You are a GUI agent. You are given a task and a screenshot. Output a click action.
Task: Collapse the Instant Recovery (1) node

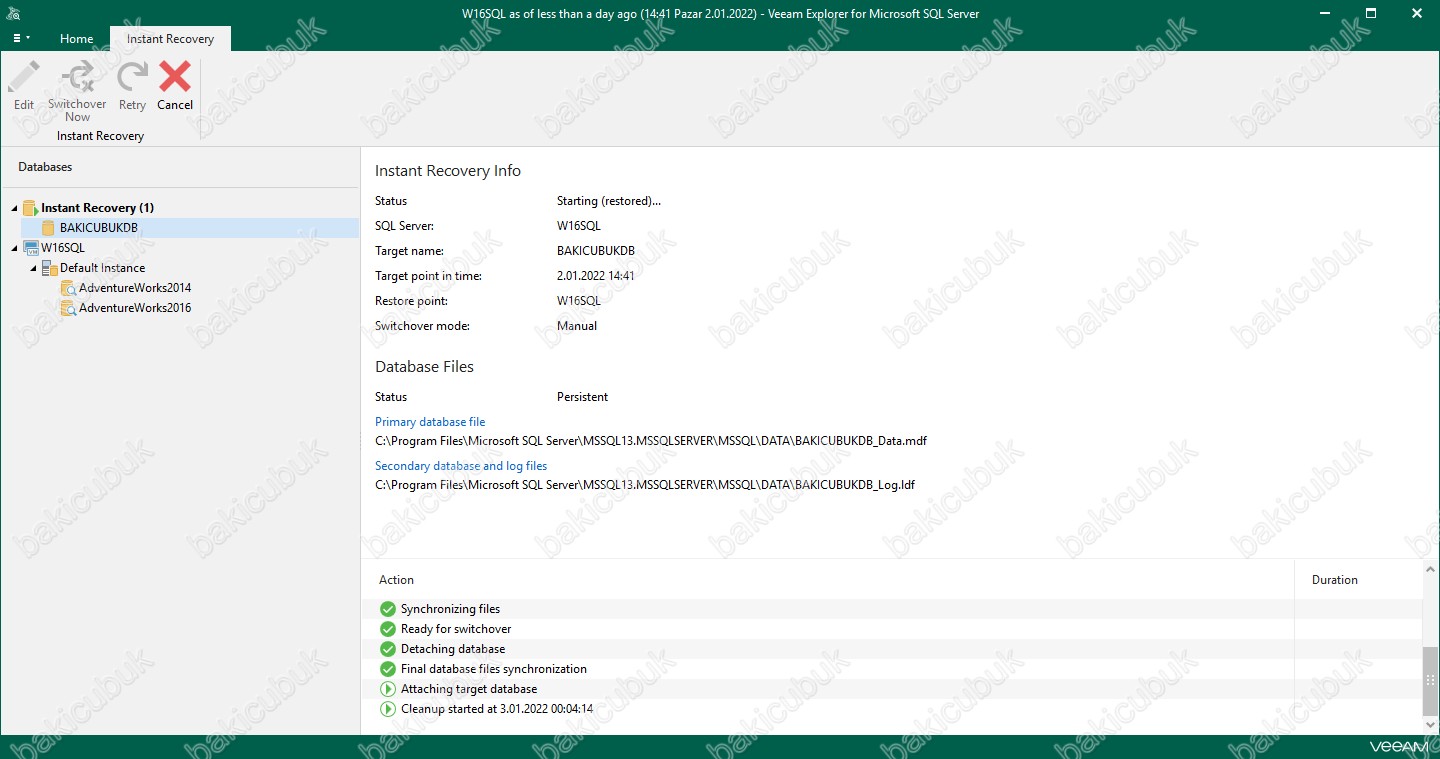coord(14,208)
